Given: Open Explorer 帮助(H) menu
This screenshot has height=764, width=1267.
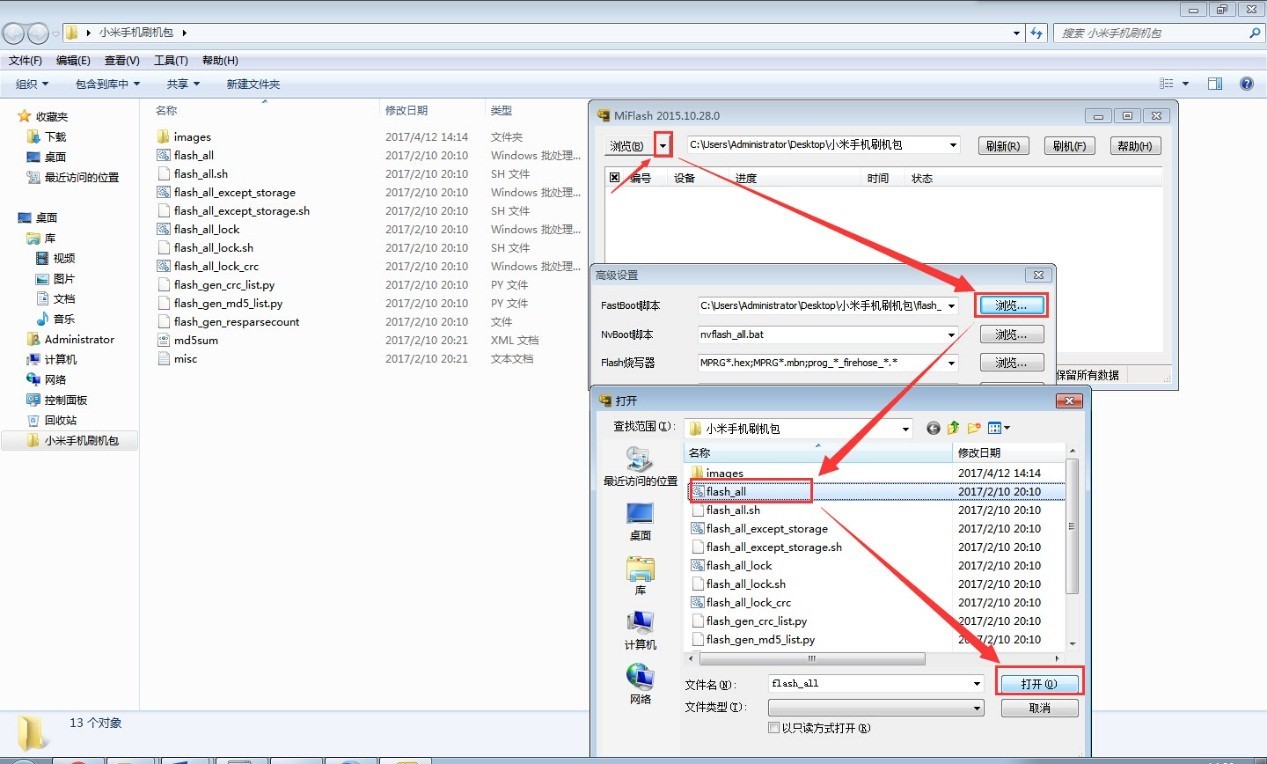Looking at the screenshot, I should (220, 60).
